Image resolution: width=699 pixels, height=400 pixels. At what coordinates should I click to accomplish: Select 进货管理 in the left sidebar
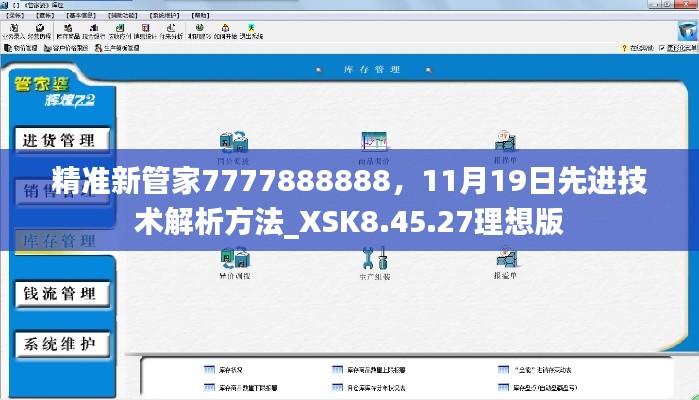coord(62,140)
